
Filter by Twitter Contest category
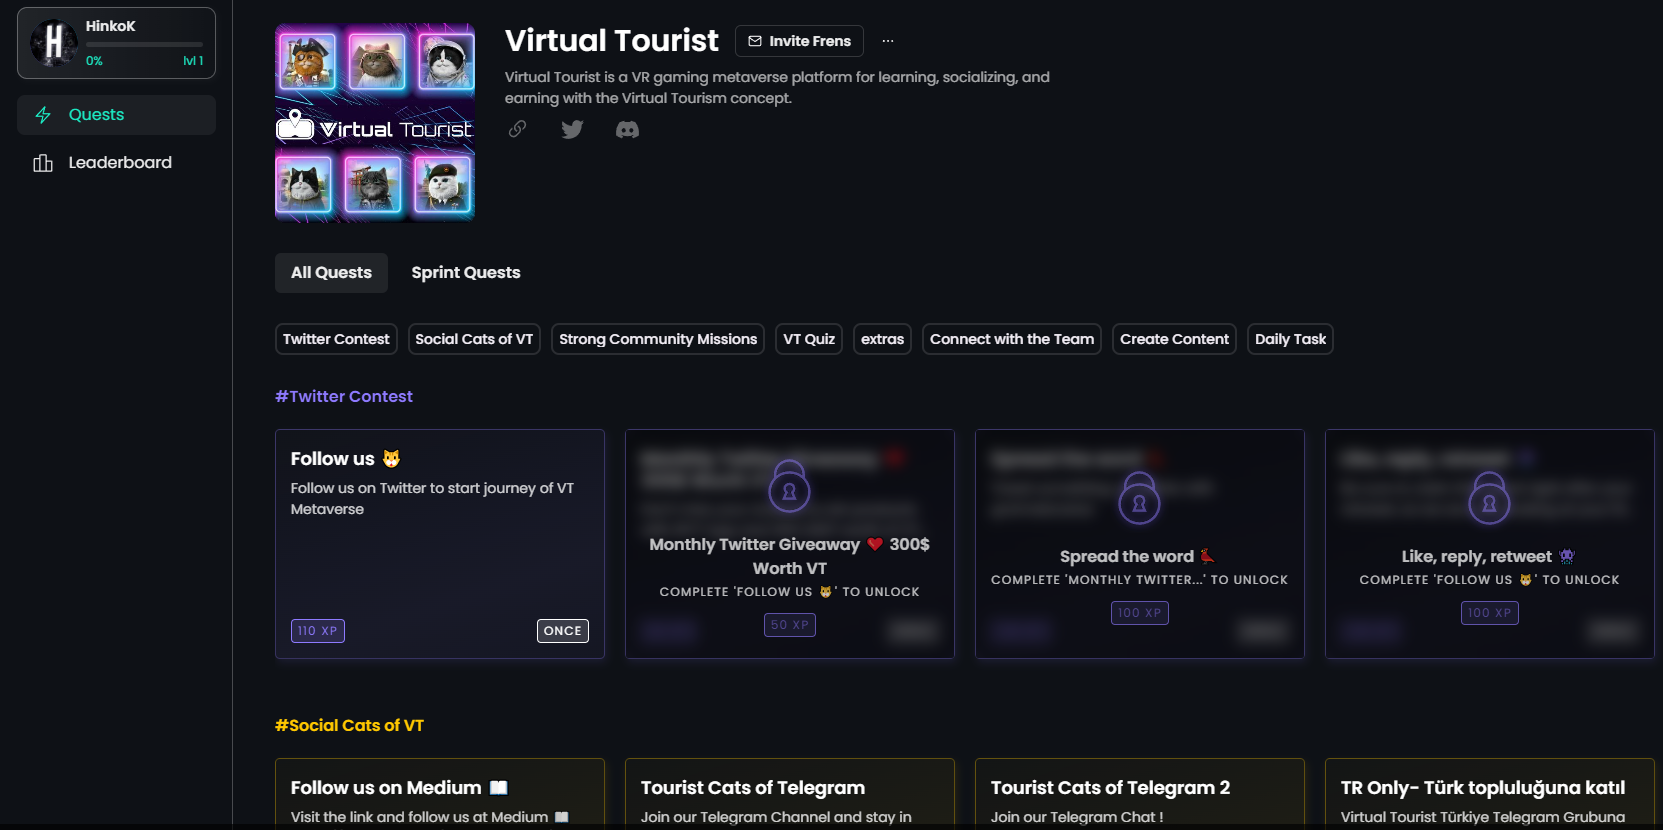tap(336, 339)
